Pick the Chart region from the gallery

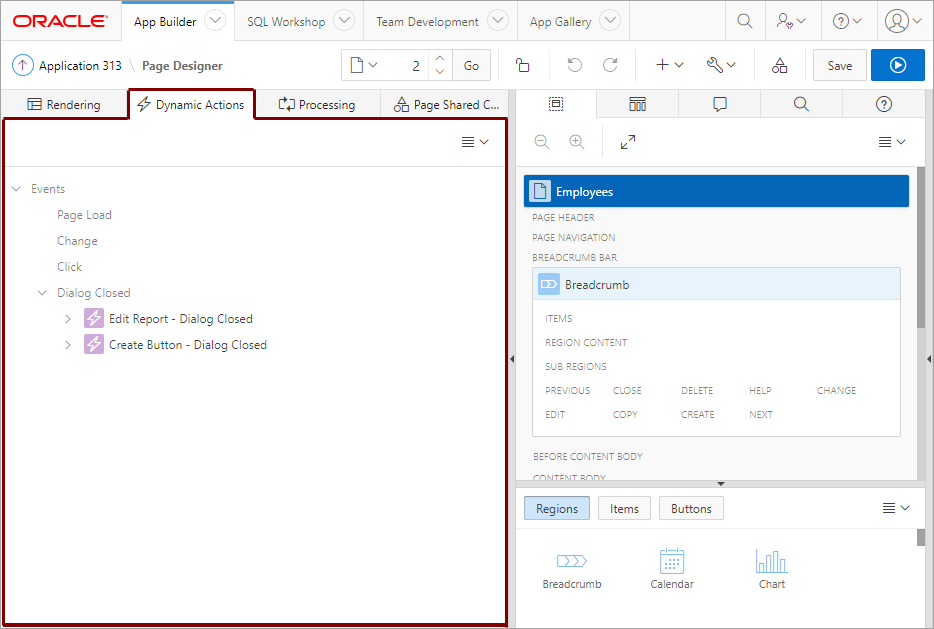[x=771, y=569]
